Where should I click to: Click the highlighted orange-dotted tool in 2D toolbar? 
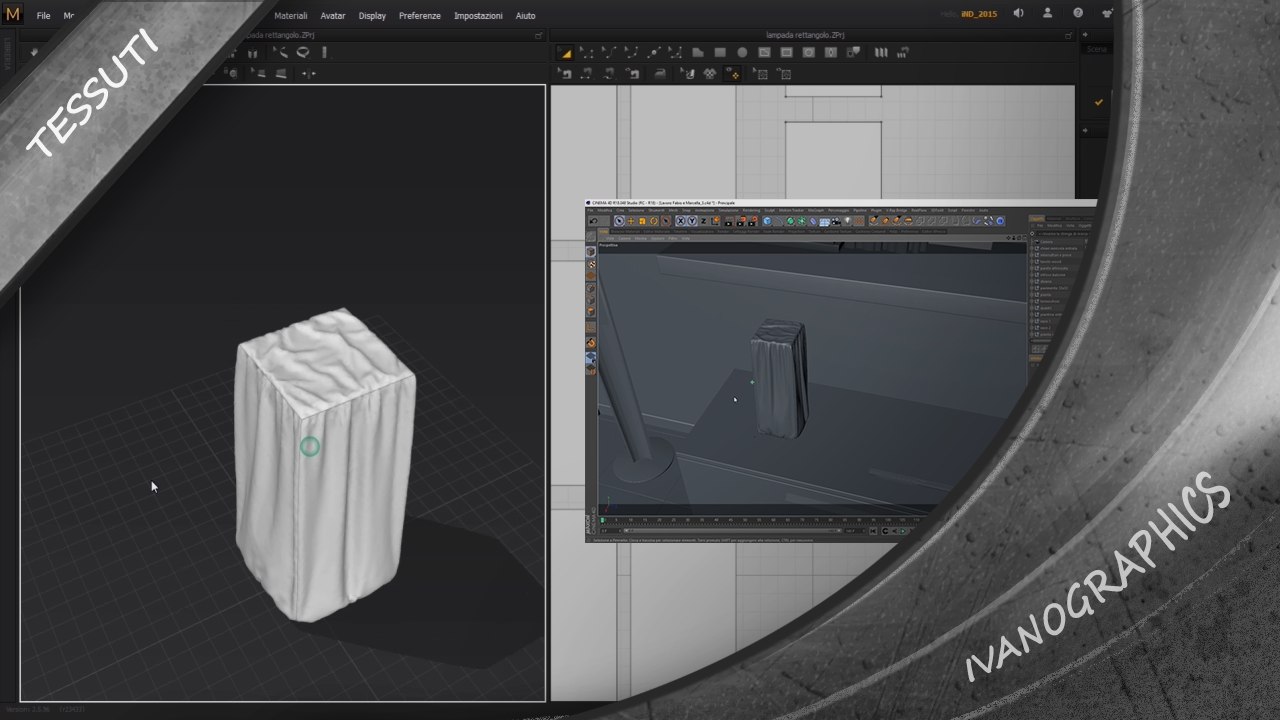[x=732, y=74]
